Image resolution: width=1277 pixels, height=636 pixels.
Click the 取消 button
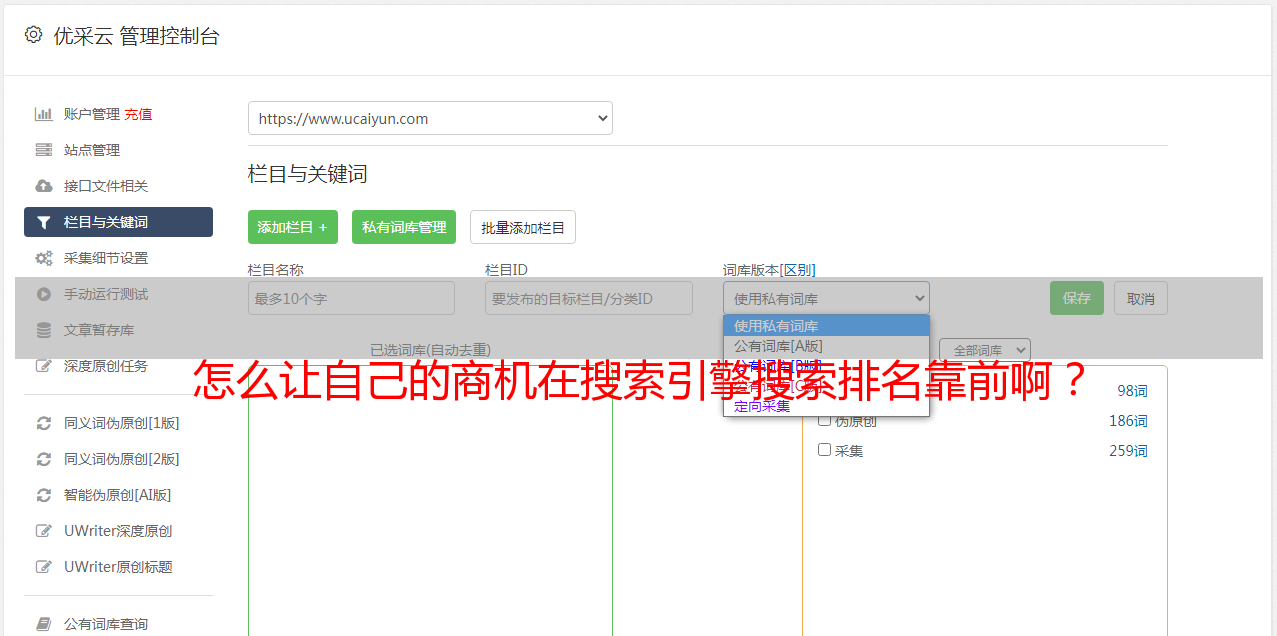[1141, 298]
